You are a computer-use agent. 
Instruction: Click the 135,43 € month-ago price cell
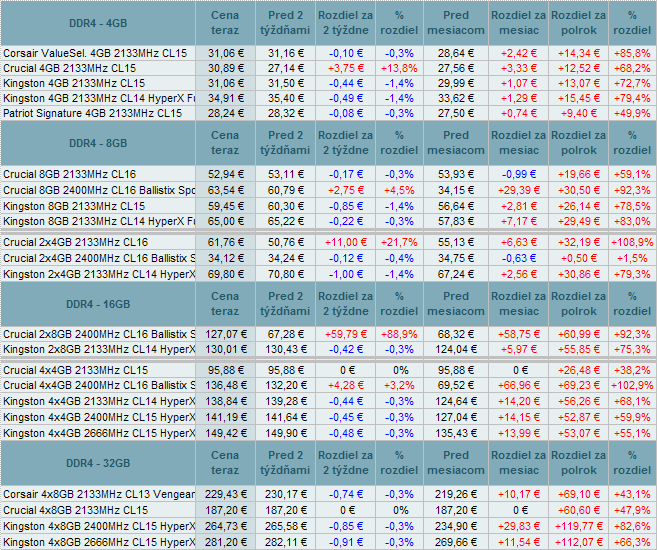pyautogui.click(x=456, y=433)
